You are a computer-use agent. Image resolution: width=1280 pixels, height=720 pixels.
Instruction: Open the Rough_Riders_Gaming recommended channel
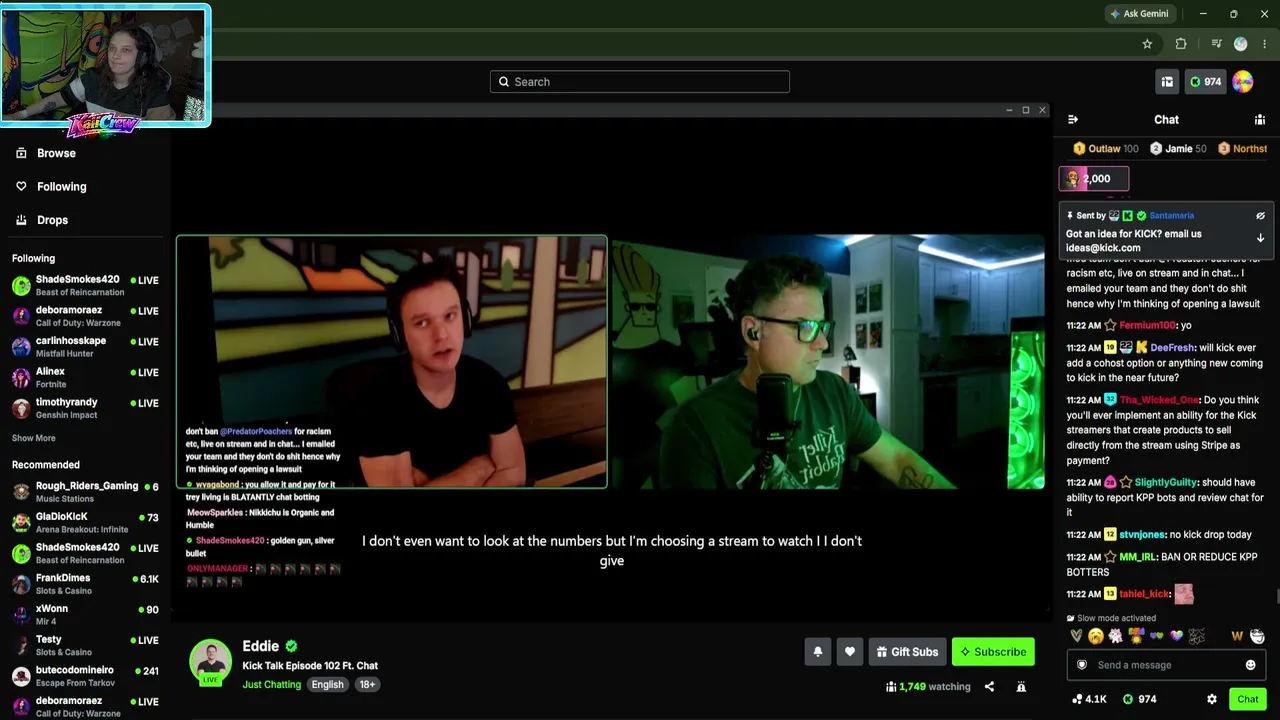[85, 492]
